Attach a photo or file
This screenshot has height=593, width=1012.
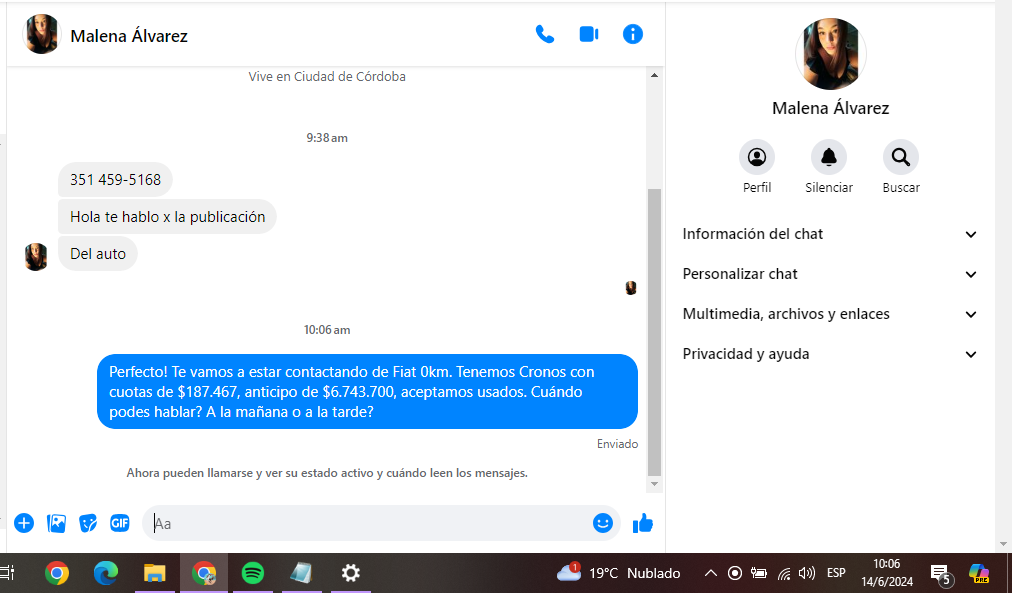click(57, 523)
